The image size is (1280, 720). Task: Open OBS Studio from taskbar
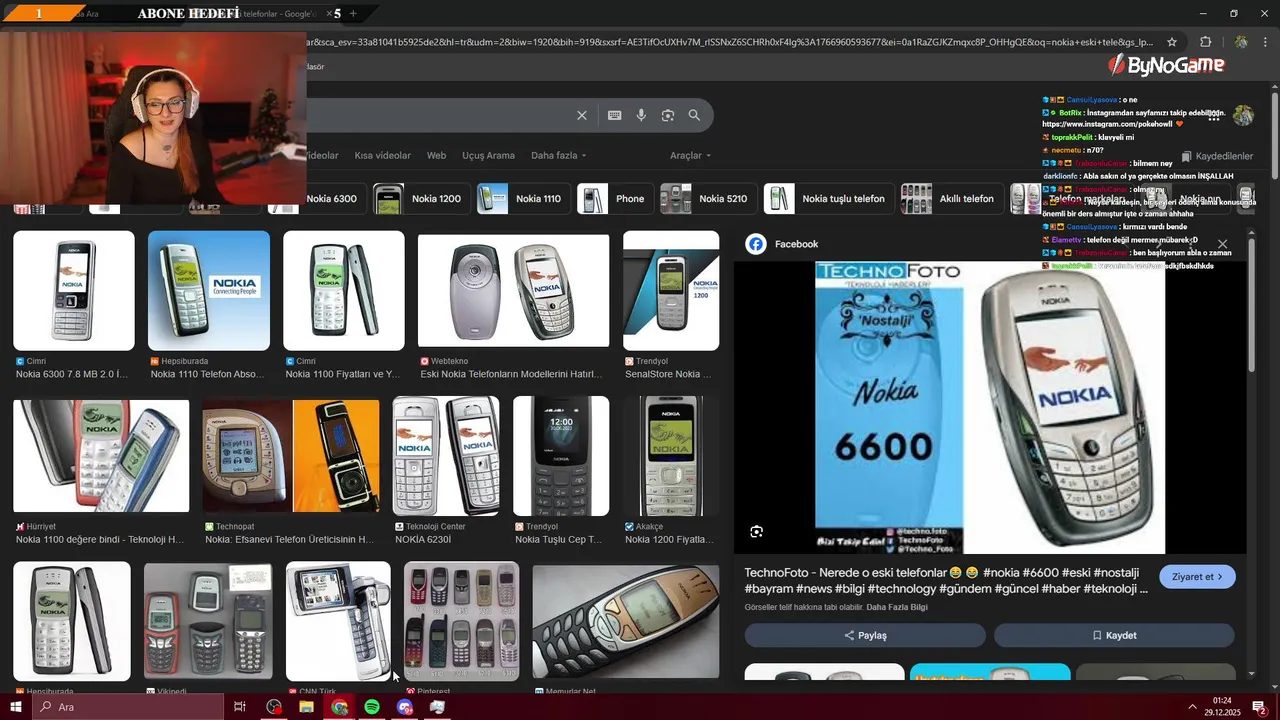tap(274, 707)
